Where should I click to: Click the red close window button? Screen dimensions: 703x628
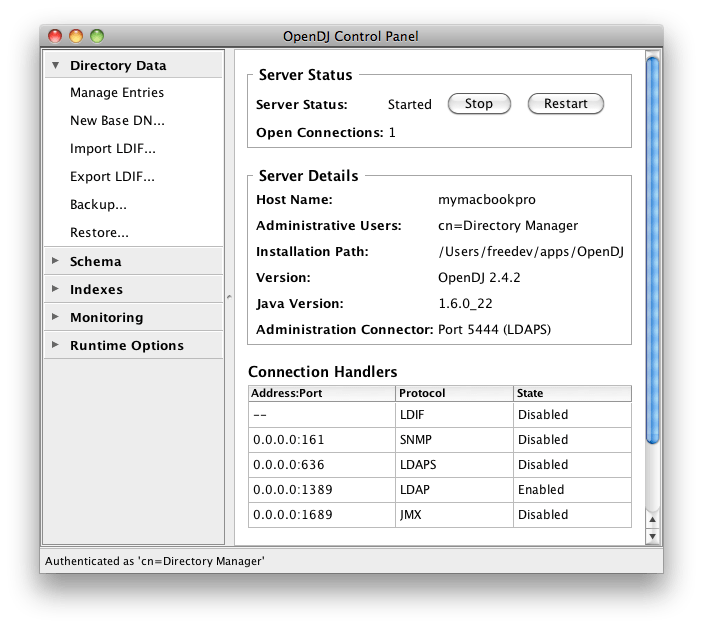point(55,36)
